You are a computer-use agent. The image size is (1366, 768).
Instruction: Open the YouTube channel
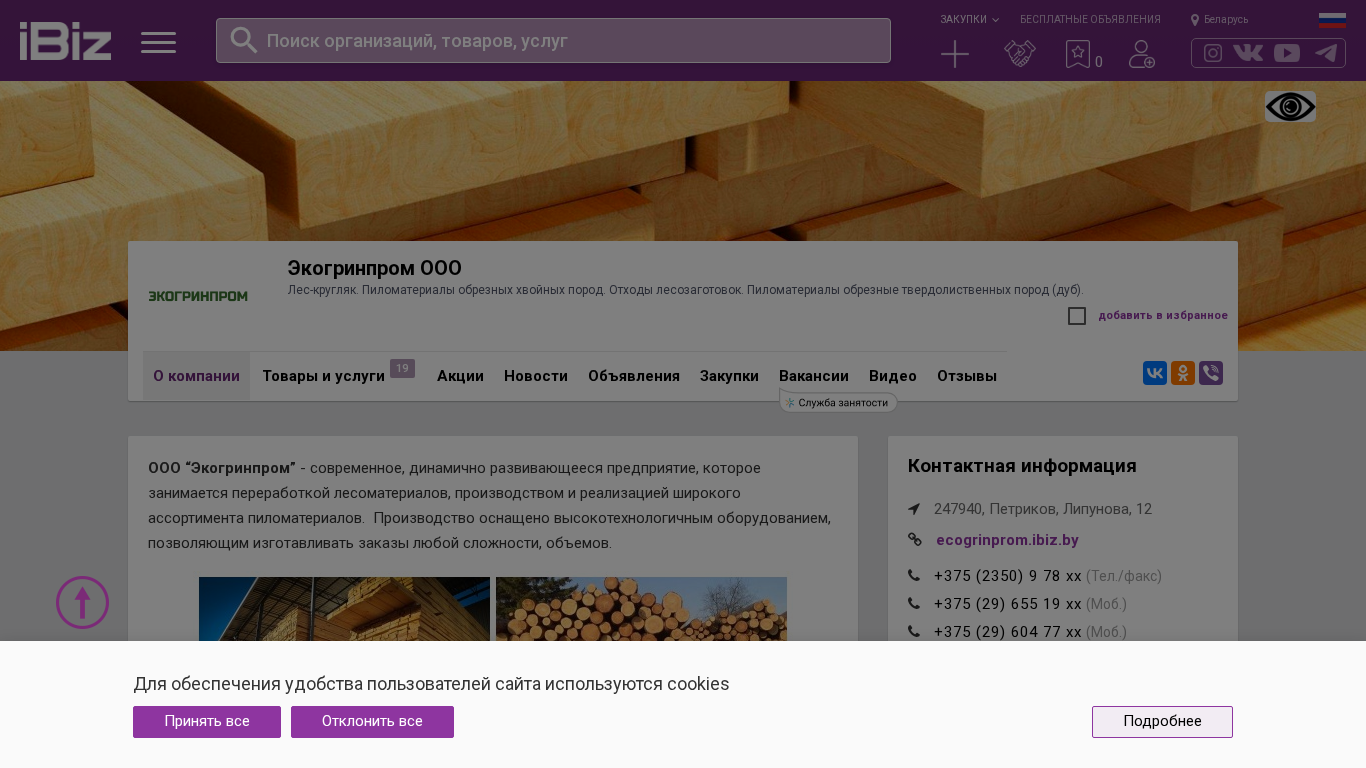pyautogui.click(x=1287, y=53)
